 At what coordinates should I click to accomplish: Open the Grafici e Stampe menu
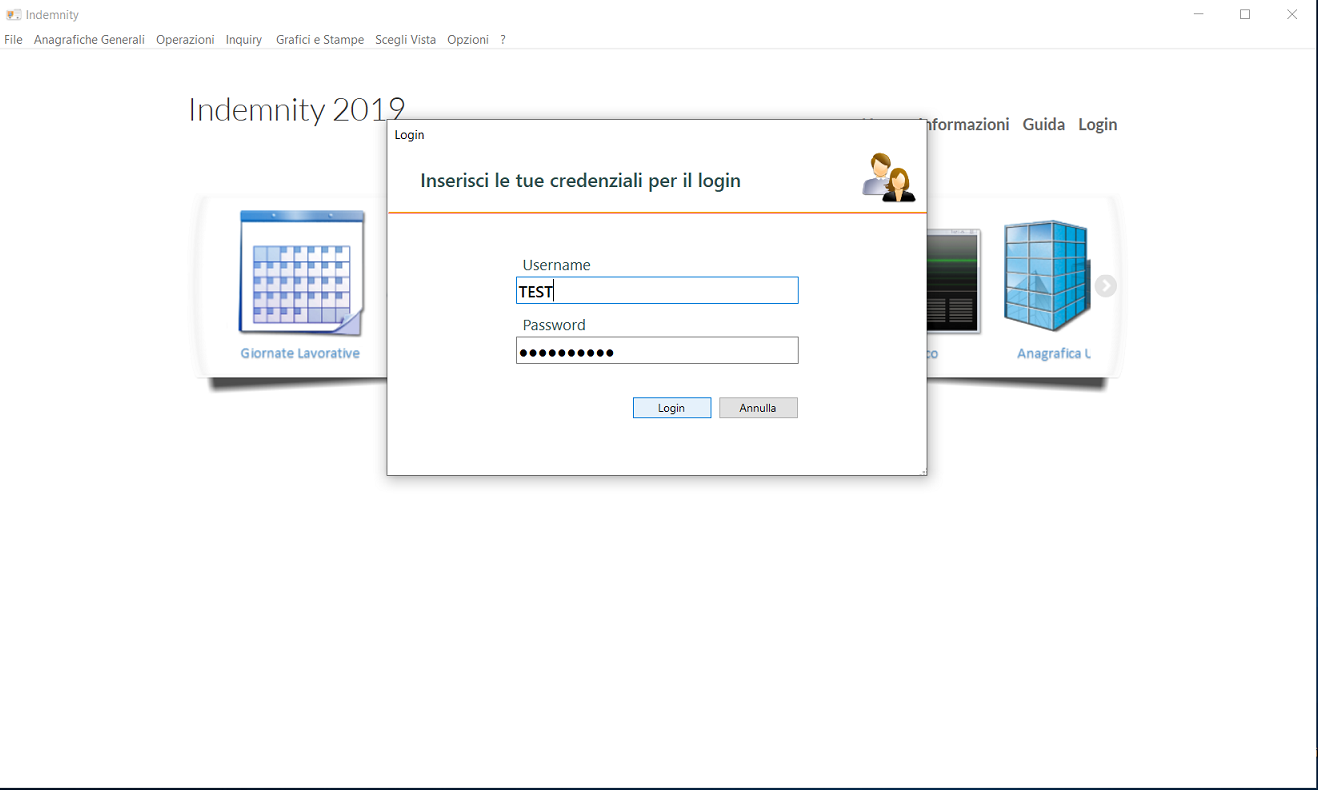[x=320, y=40]
